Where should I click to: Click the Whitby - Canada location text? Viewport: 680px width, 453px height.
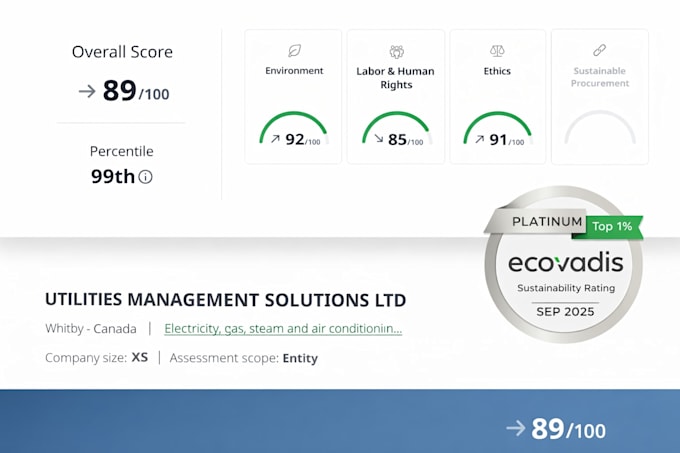click(91, 329)
